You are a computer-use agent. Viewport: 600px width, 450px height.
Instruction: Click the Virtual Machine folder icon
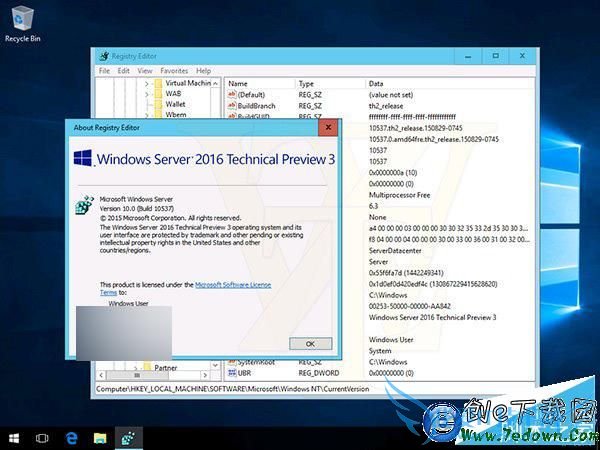158,83
